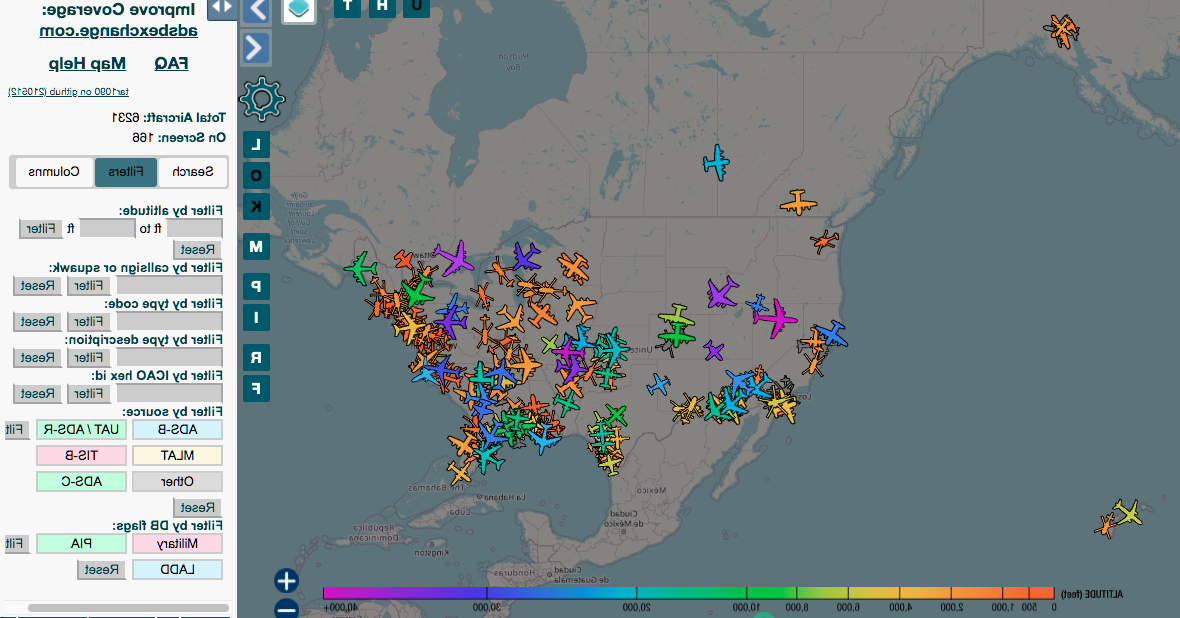Click the F map button

(256, 388)
